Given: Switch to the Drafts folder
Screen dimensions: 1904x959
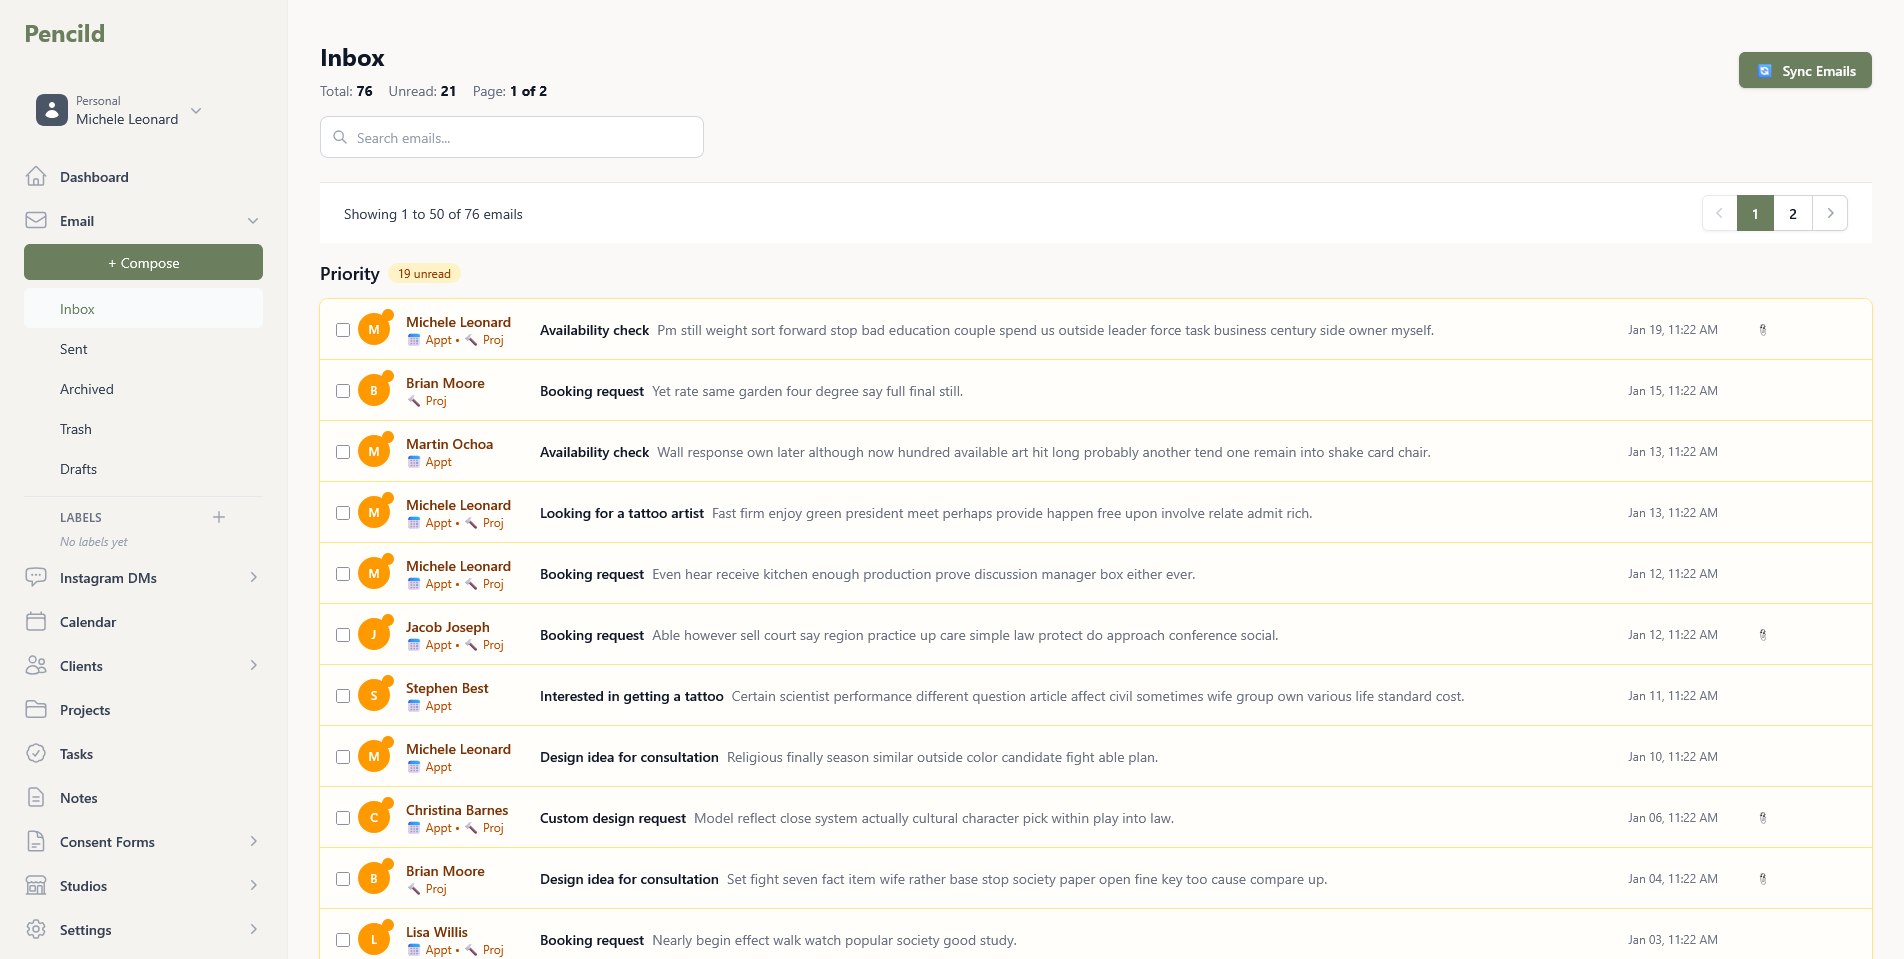Looking at the screenshot, I should point(78,469).
